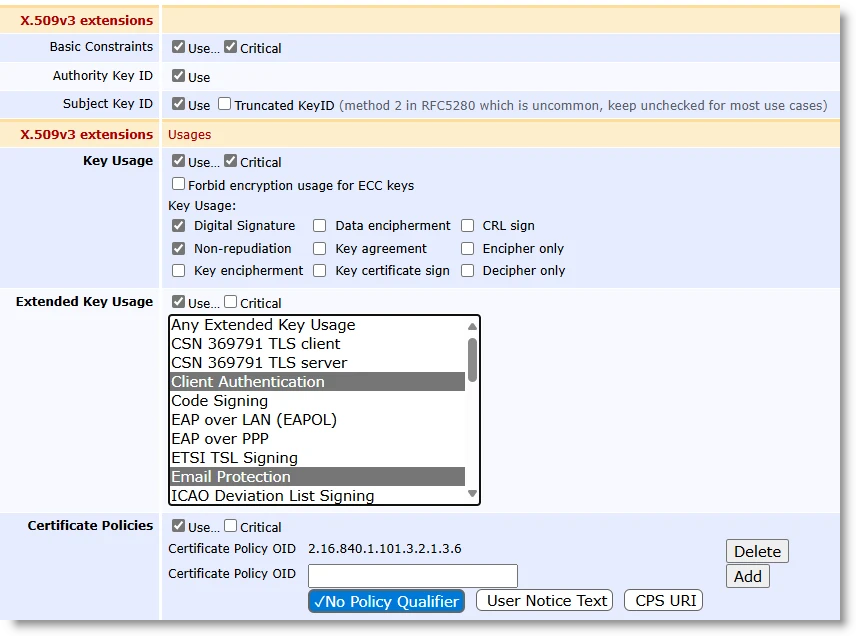This screenshot has width=856, height=636.
Task: Click the empty Certificate Policy OID field
Action: point(413,575)
